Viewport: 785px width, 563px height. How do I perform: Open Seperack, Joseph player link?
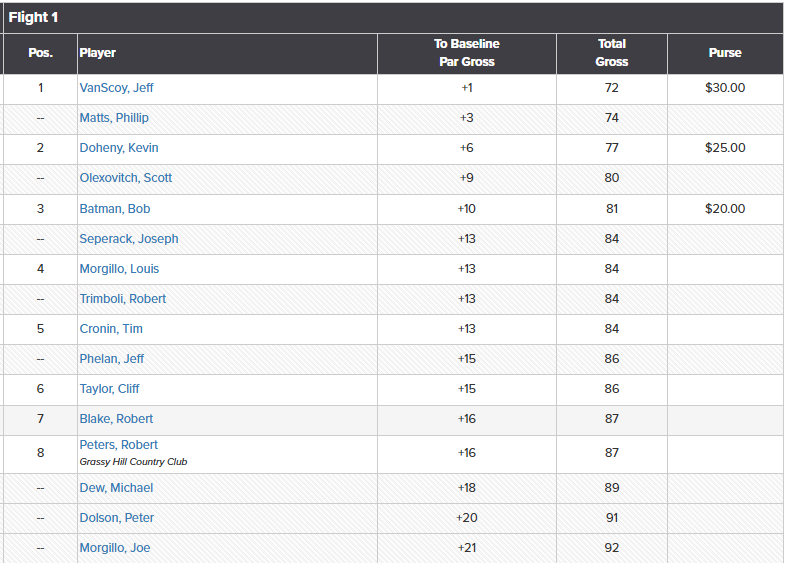point(129,239)
